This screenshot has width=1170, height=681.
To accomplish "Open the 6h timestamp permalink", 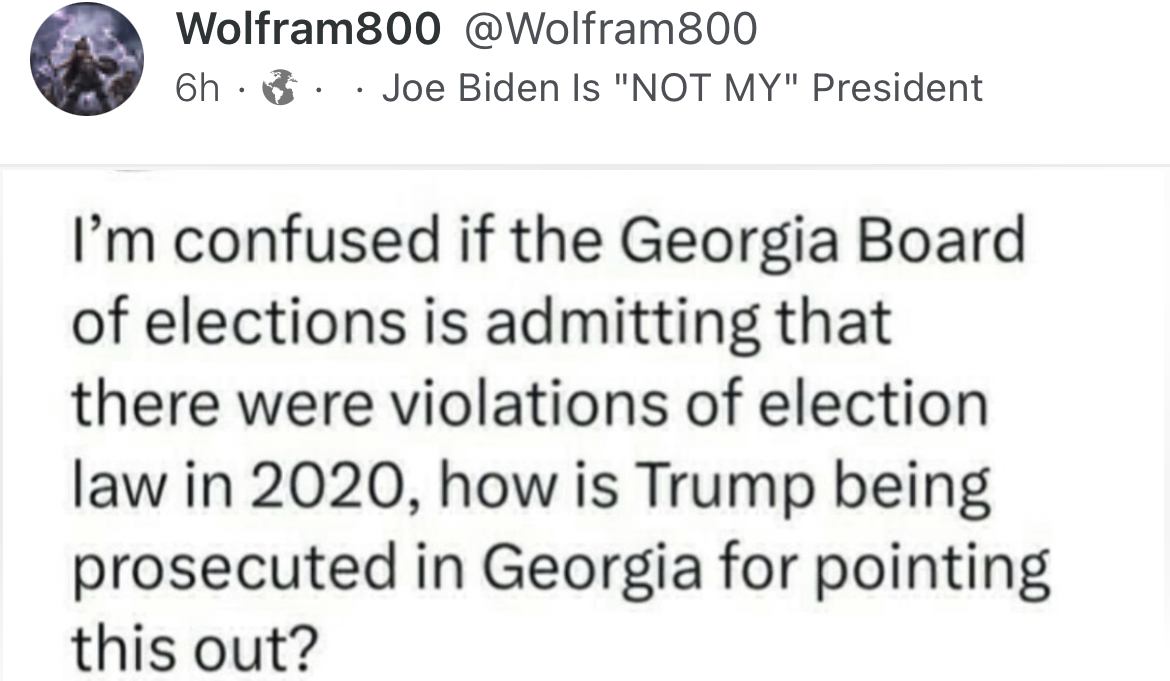I will coord(197,89).
